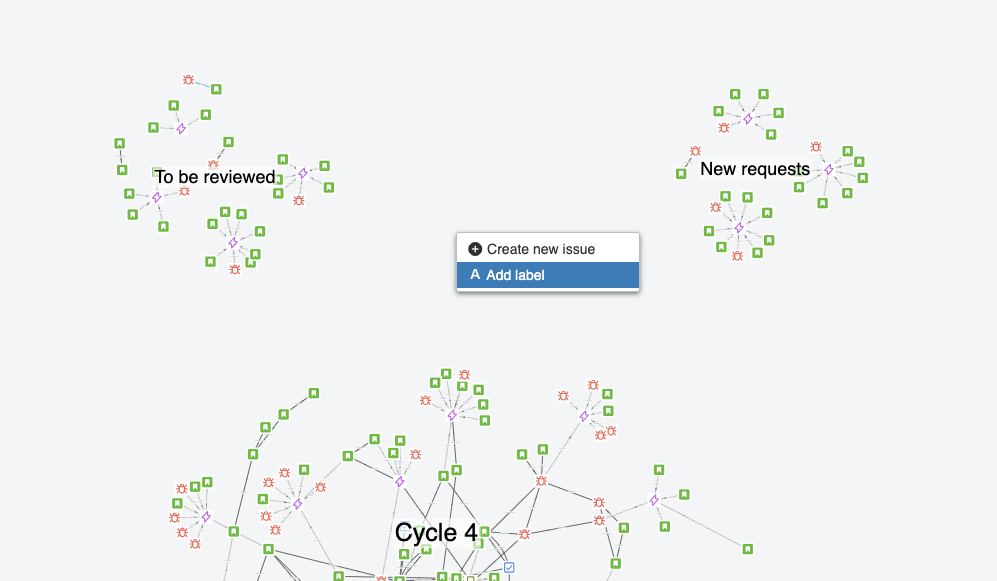Select the green story at the top of the left chain

tap(313, 393)
